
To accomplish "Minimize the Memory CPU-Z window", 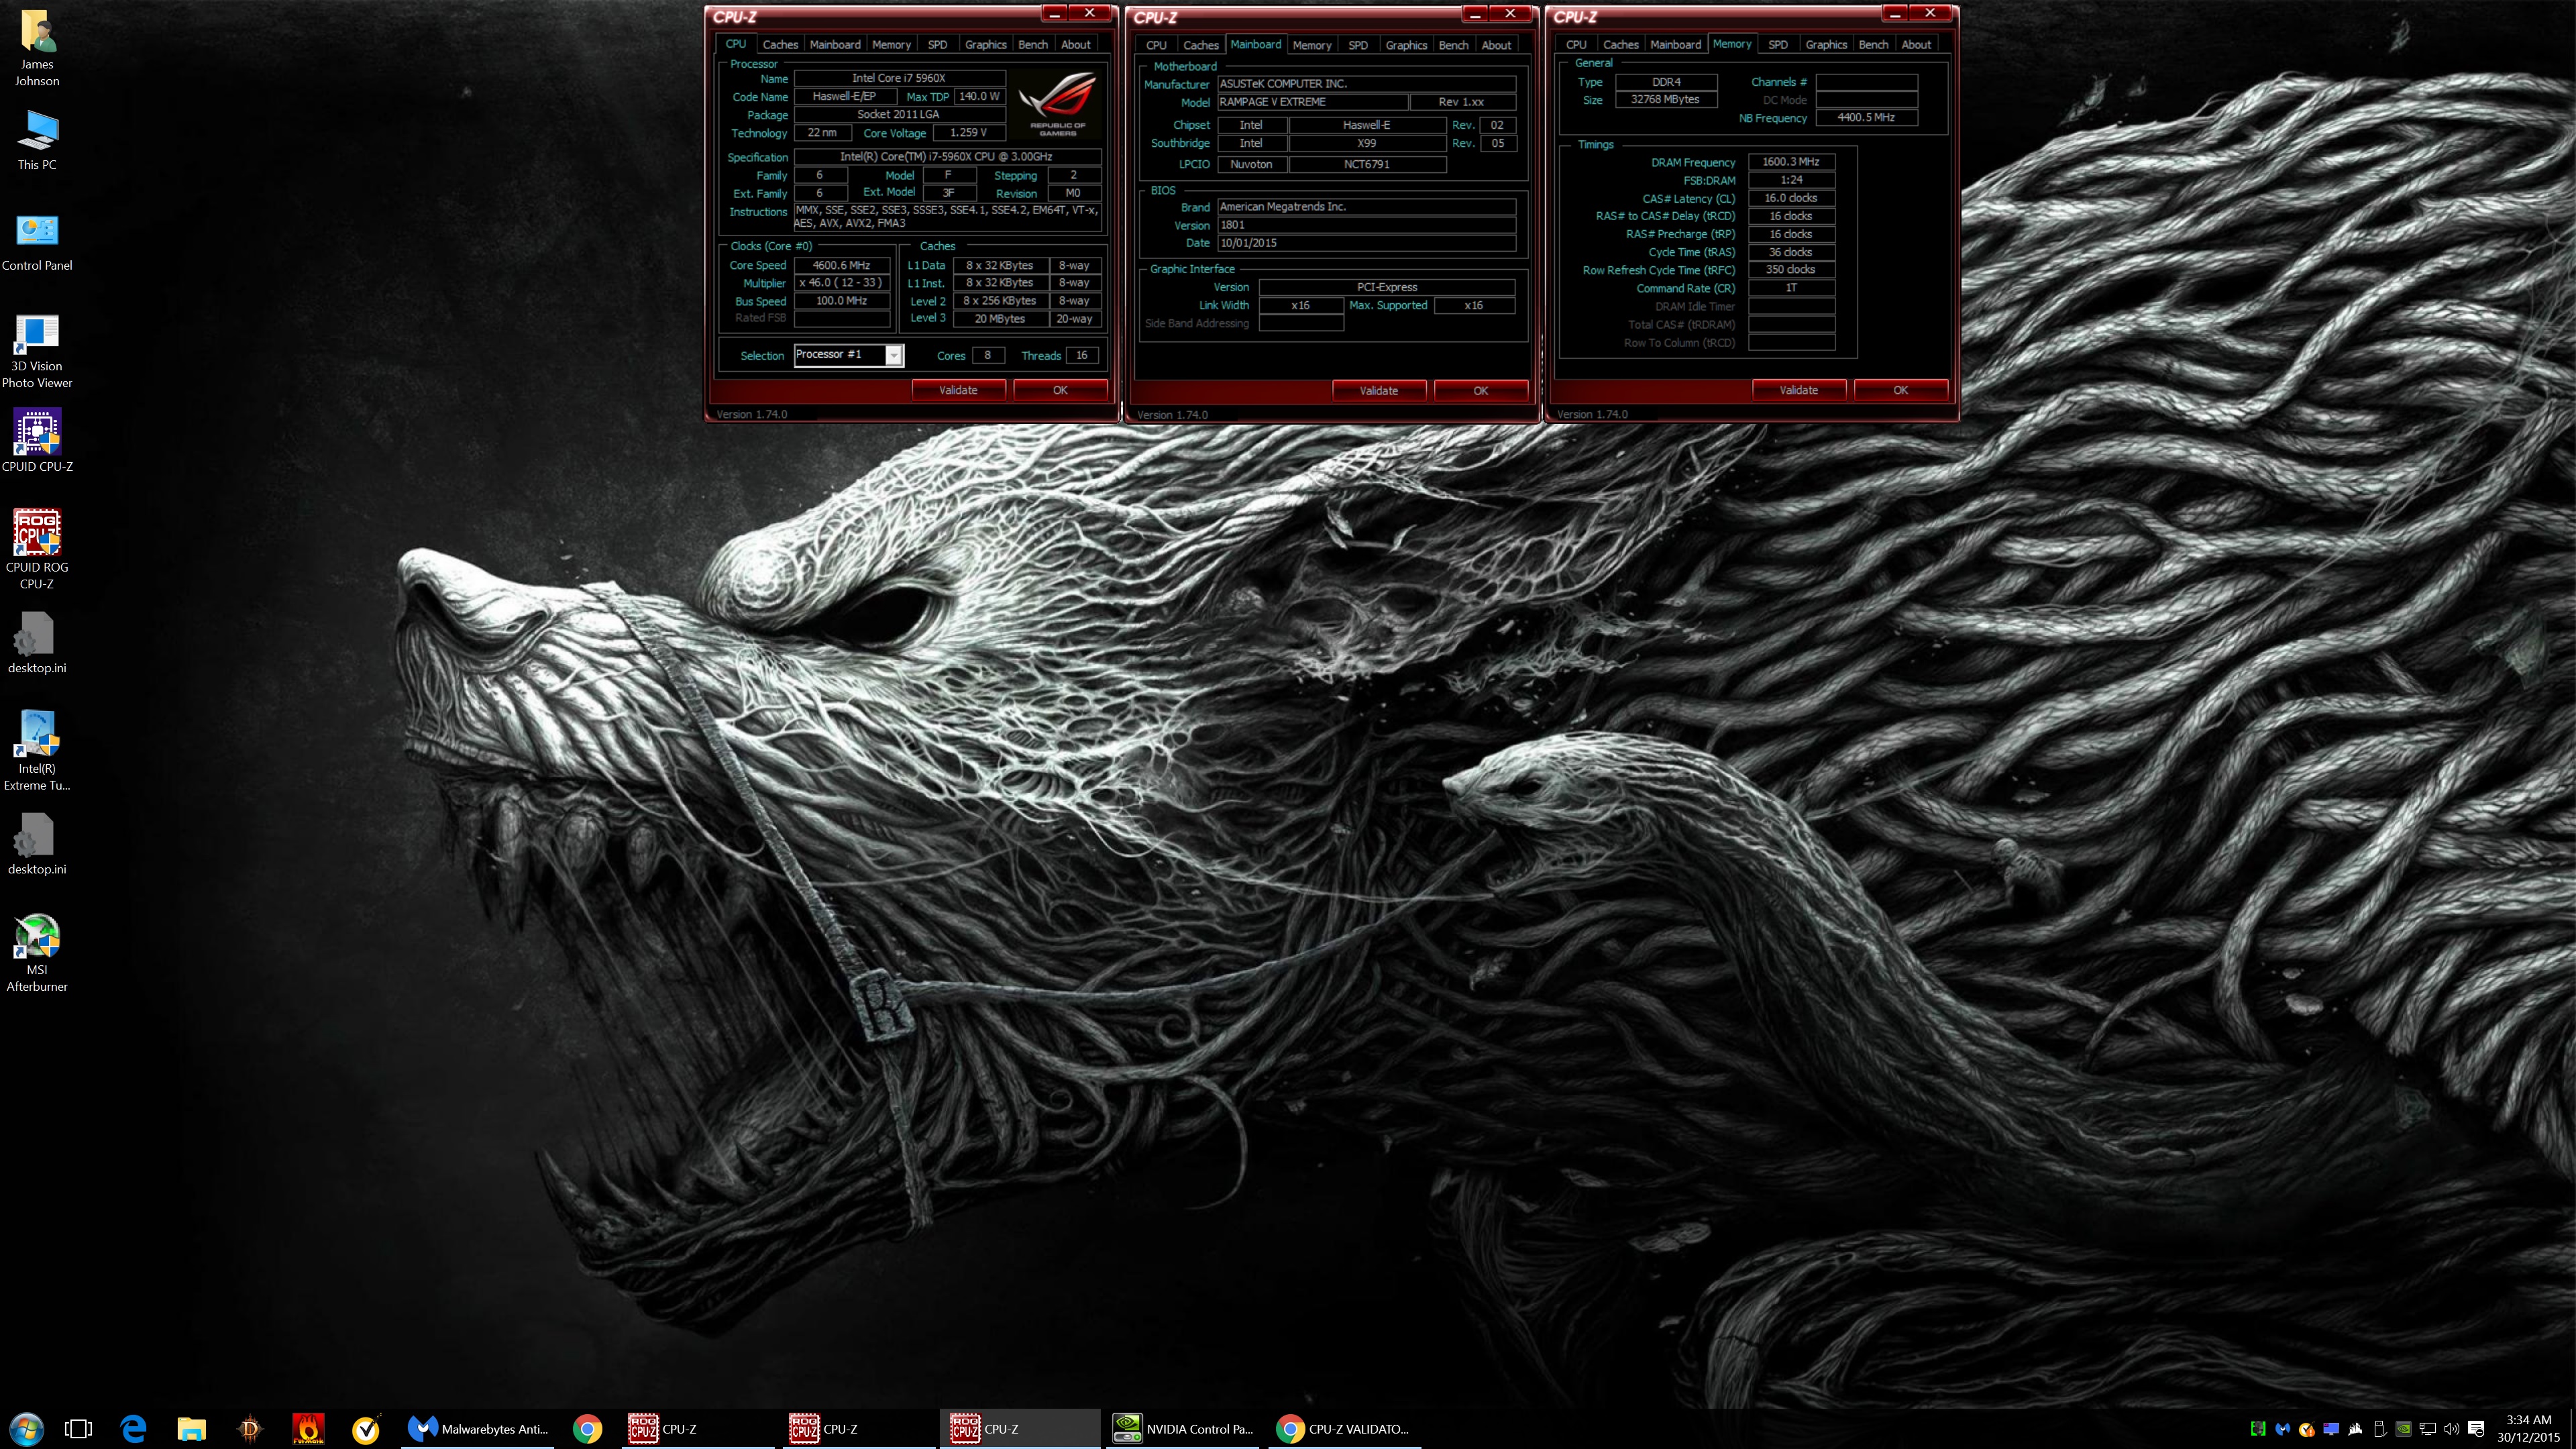I will (x=1894, y=14).
